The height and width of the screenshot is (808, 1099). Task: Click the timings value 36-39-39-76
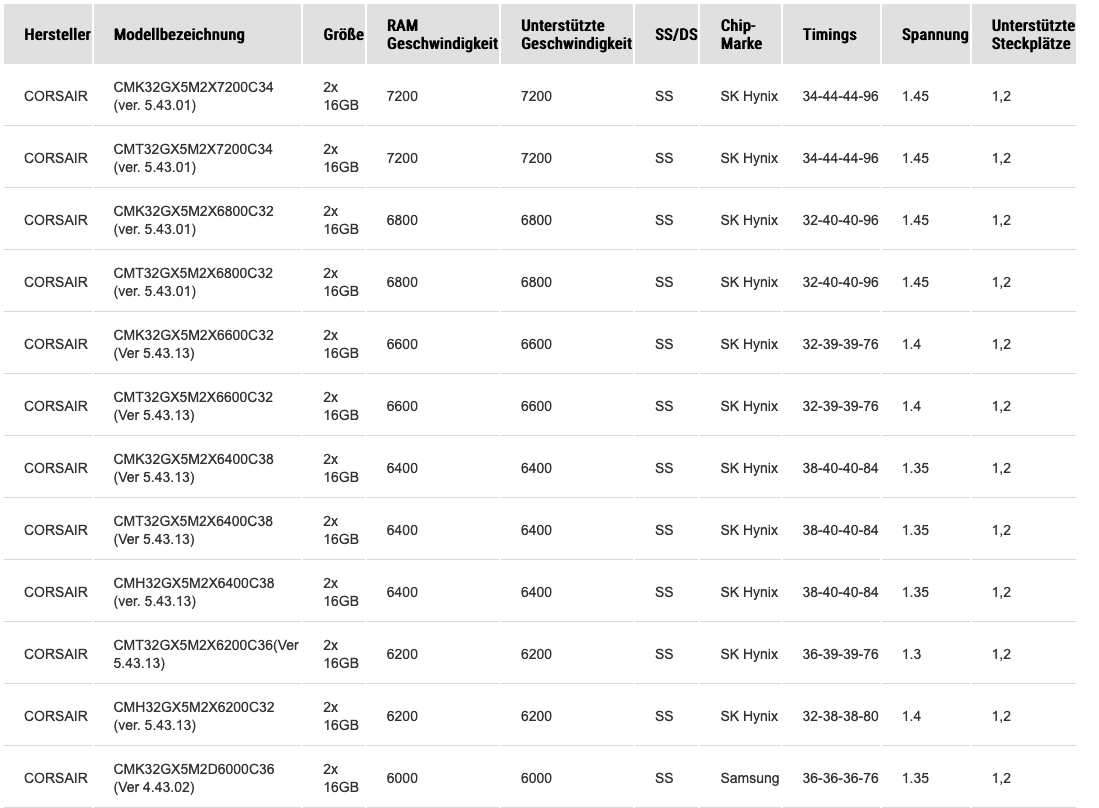point(840,654)
